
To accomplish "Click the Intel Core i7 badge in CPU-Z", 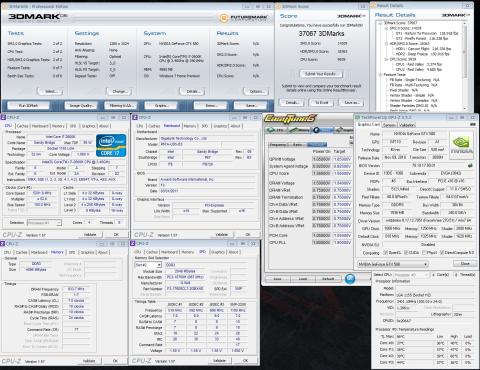I will [111, 145].
